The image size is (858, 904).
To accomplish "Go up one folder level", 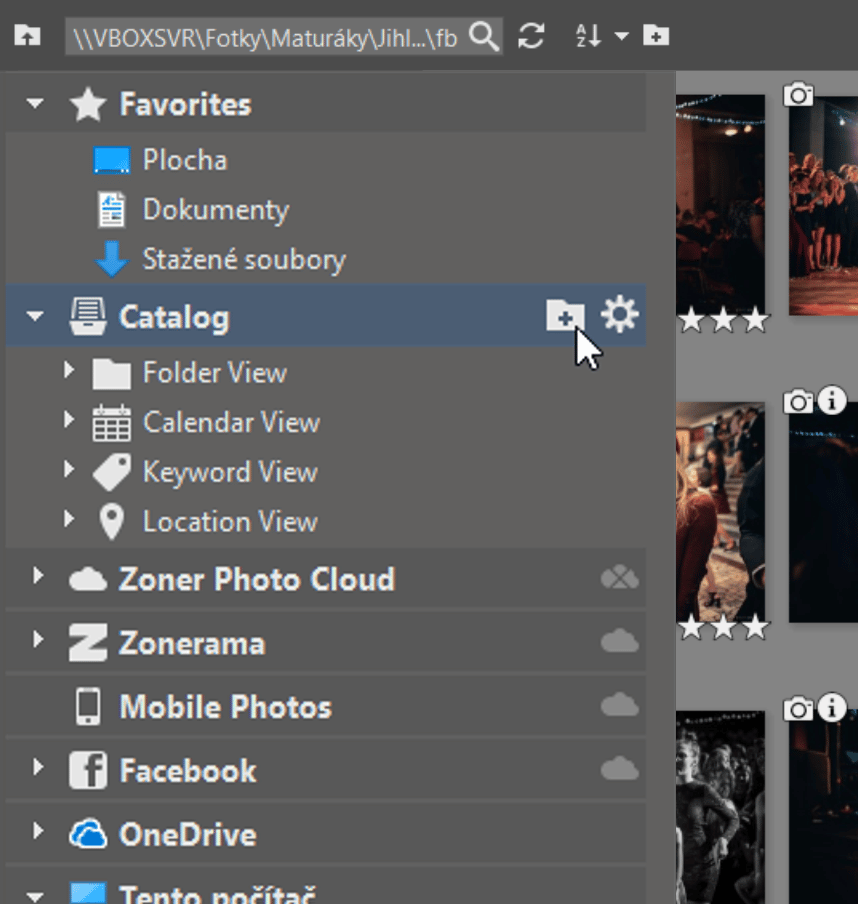I will point(27,36).
